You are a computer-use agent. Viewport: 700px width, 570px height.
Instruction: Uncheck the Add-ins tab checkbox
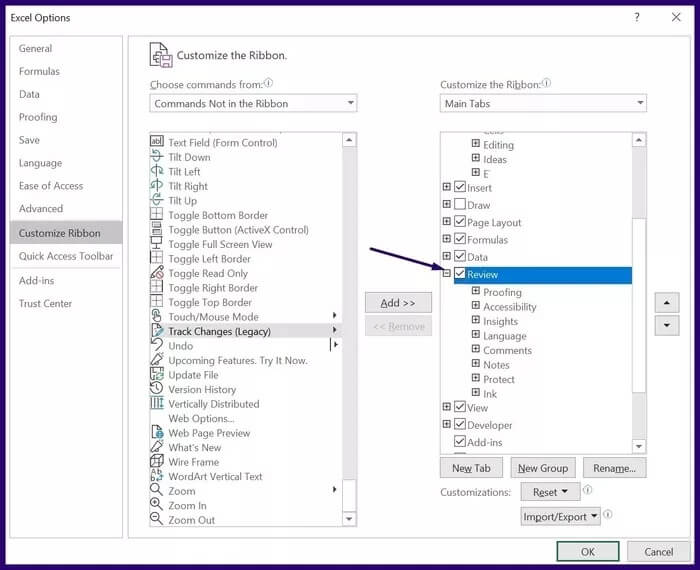(x=460, y=441)
